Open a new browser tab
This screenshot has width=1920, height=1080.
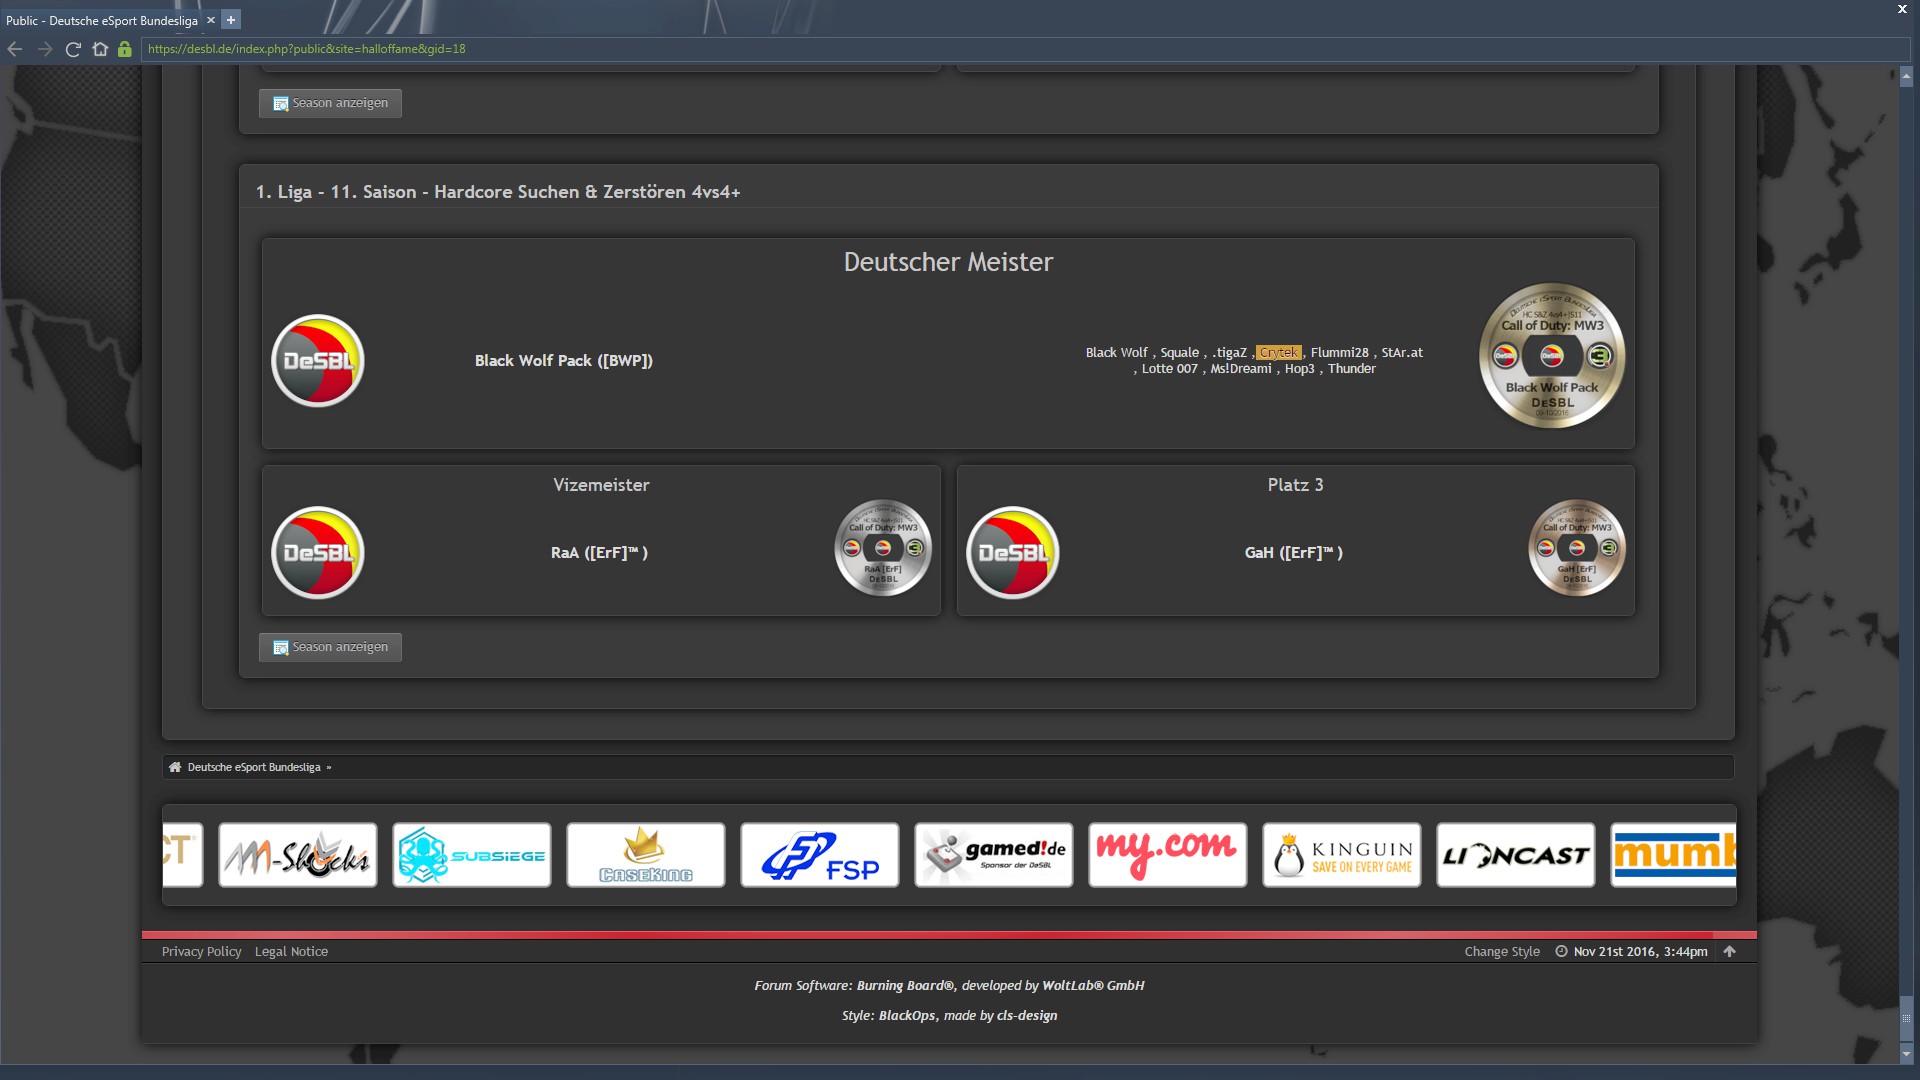tap(231, 20)
